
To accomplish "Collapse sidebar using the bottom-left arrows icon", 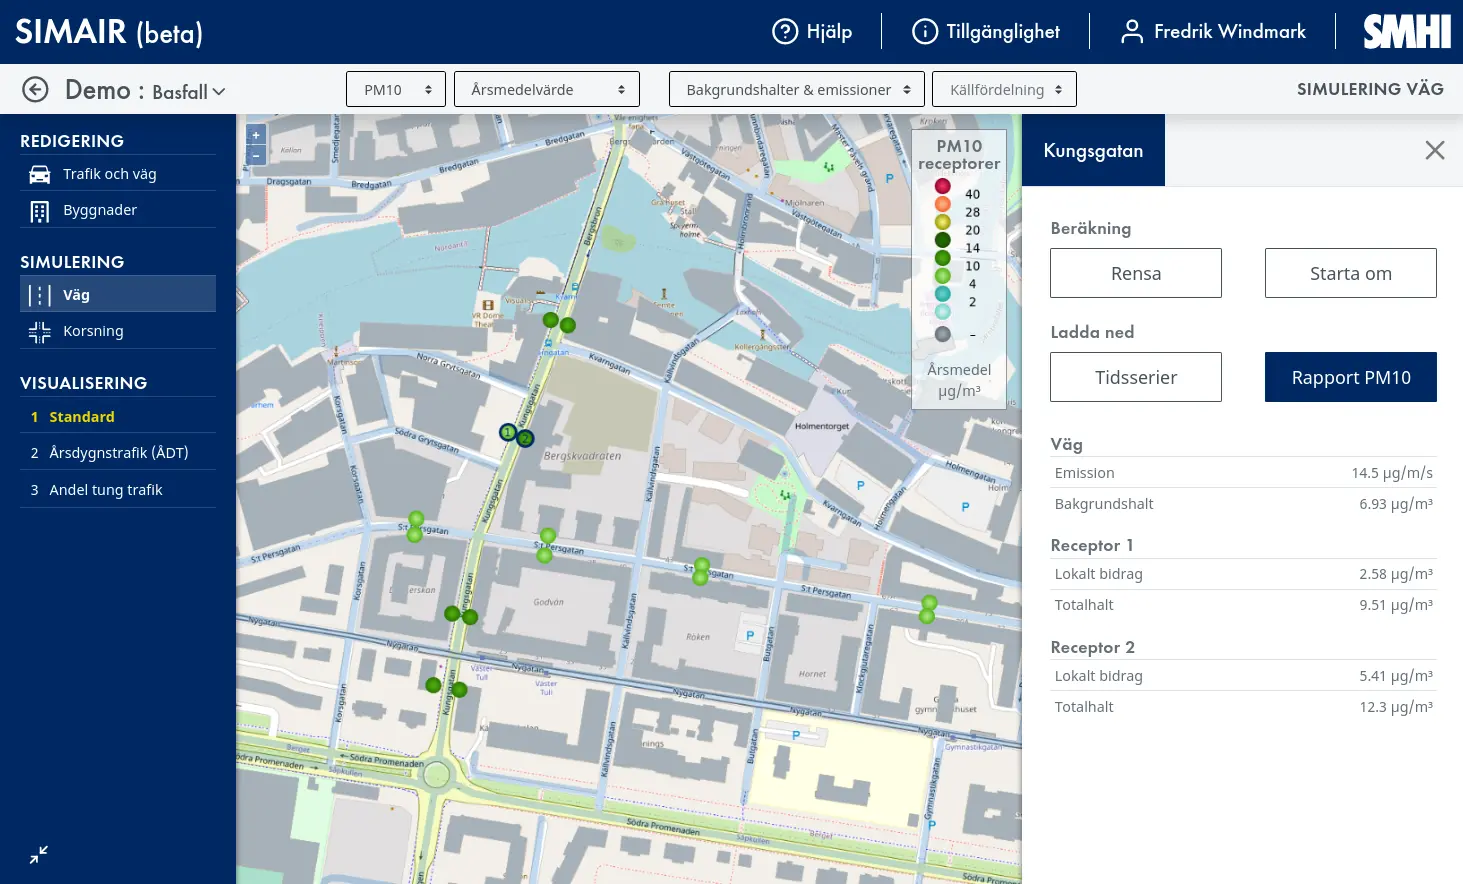I will click(39, 855).
